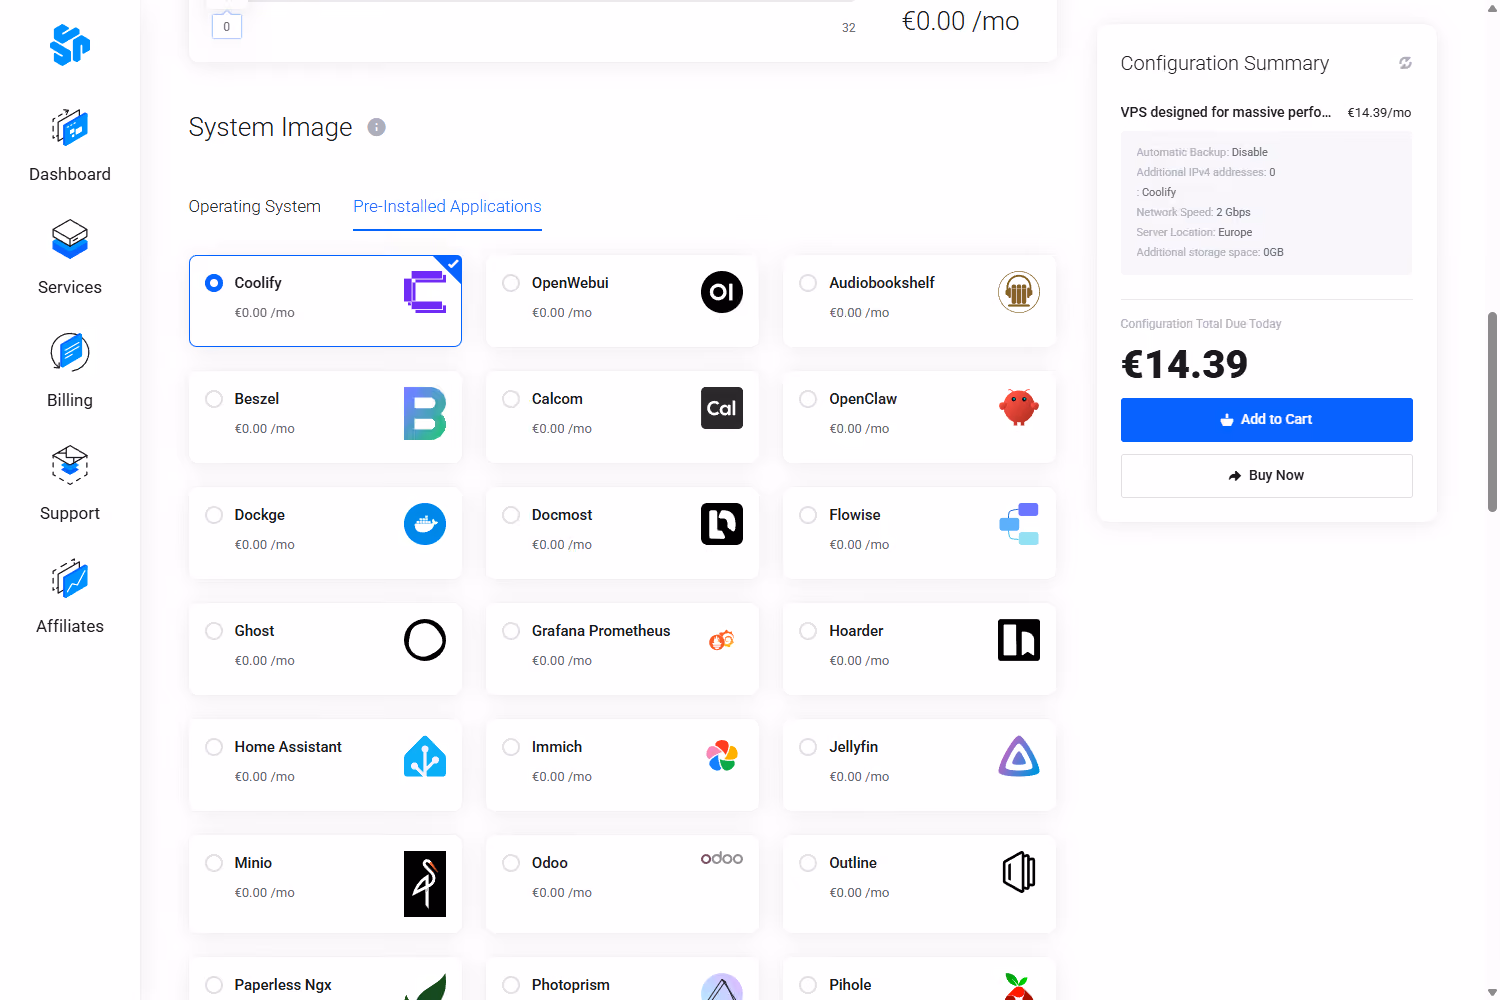
Task: Select the Home Assistant radio button
Action: pyautogui.click(x=214, y=747)
